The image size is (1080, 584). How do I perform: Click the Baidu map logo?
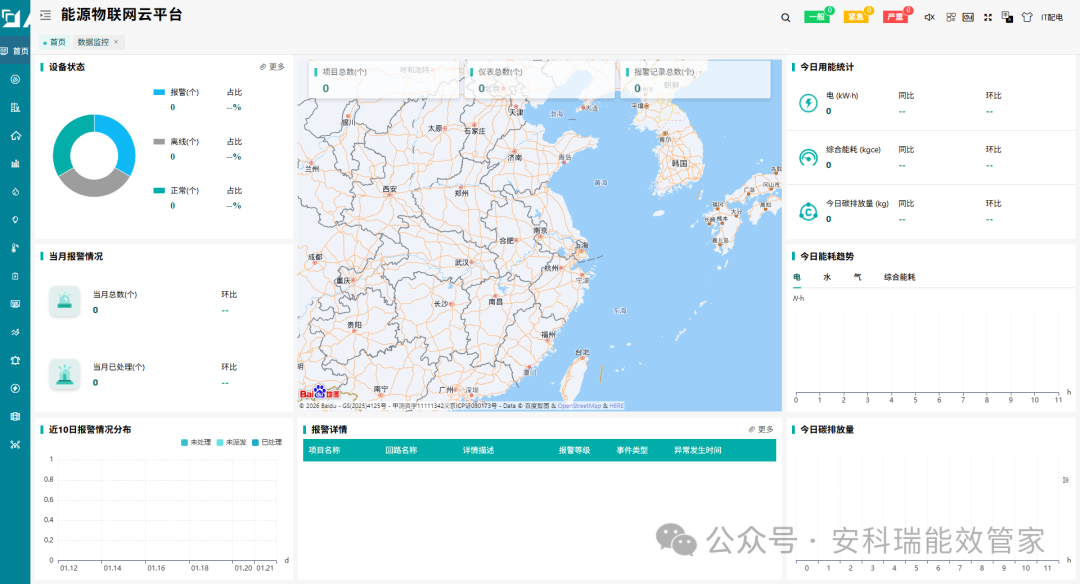pyautogui.click(x=319, y=393)
